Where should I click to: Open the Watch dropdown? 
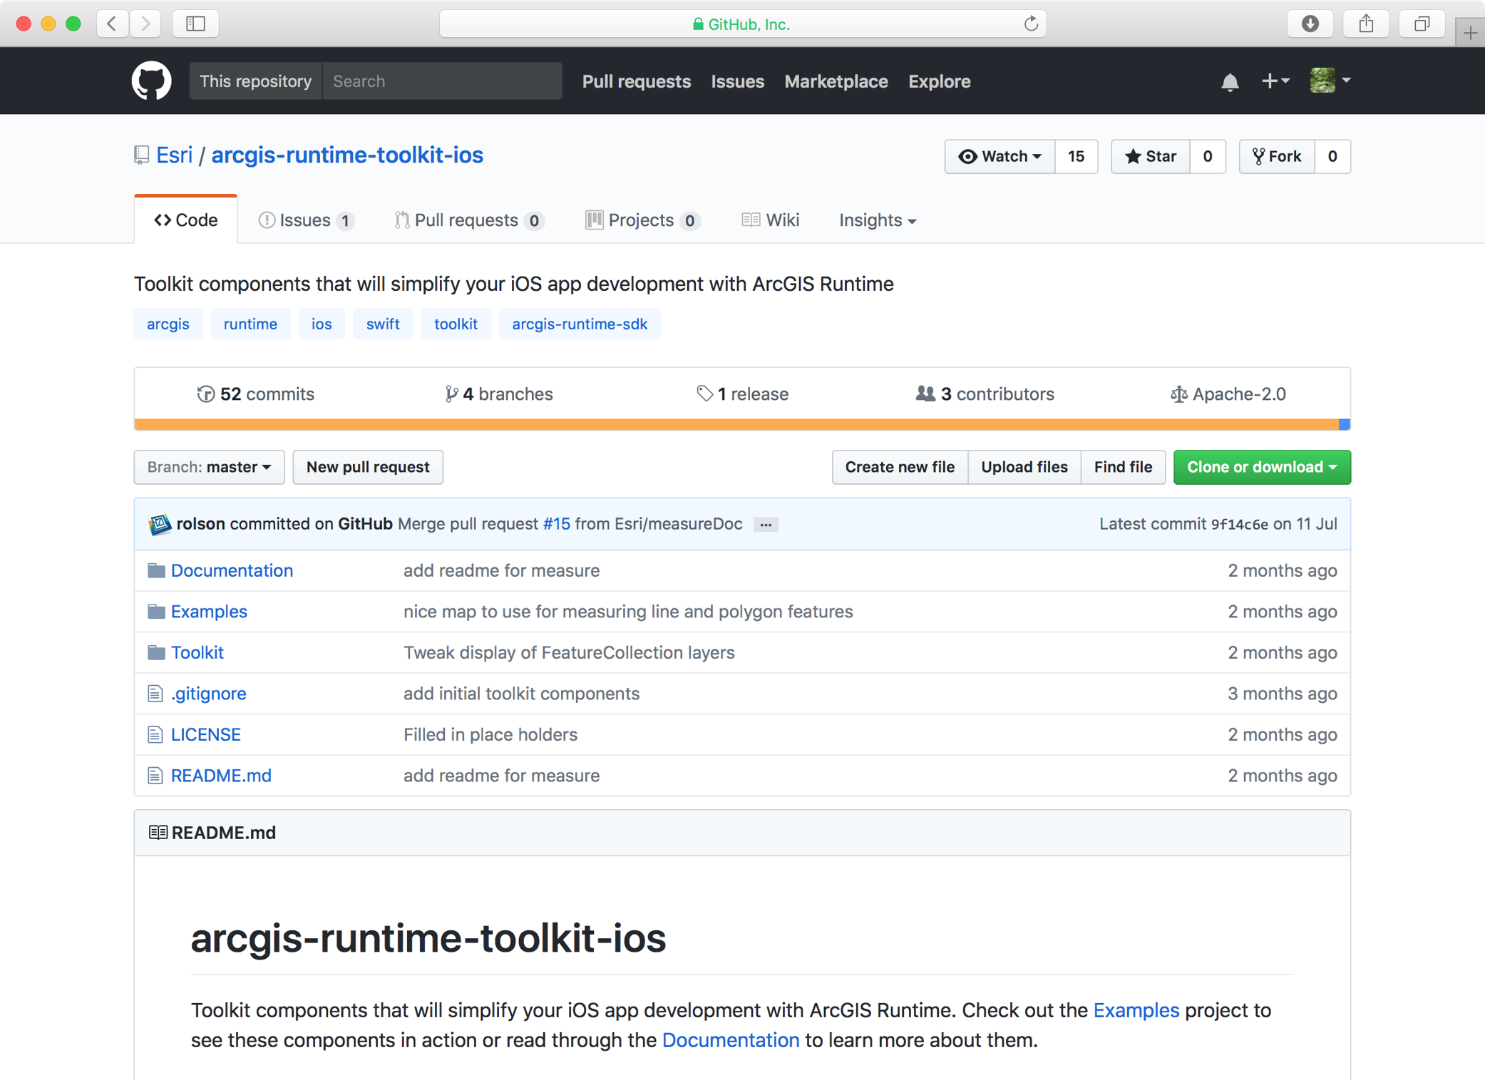click(x=1000, y=156)
